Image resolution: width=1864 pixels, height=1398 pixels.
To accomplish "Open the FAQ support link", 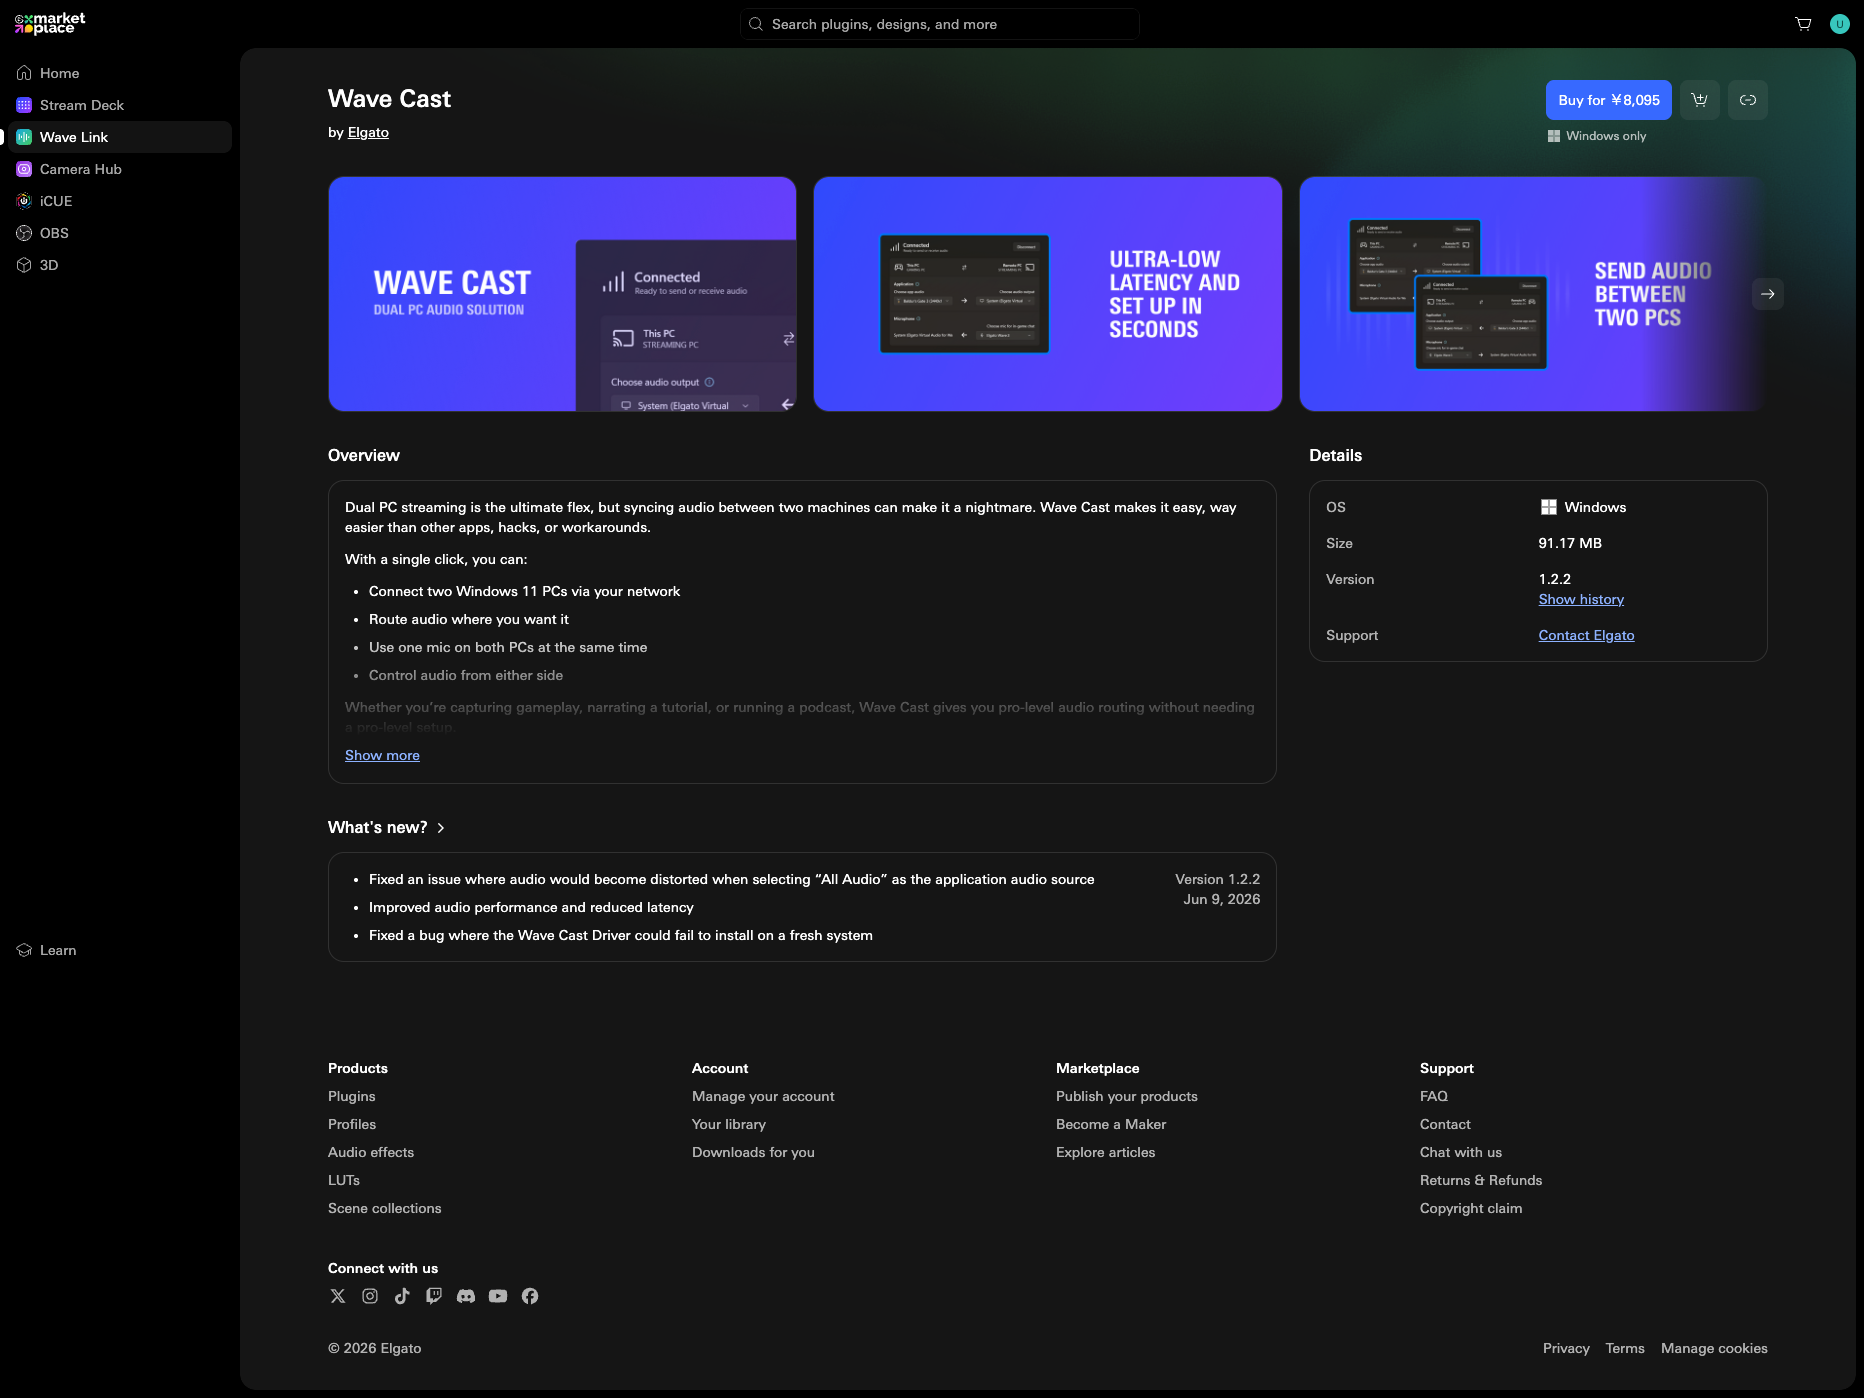I will (1434, 1096).
